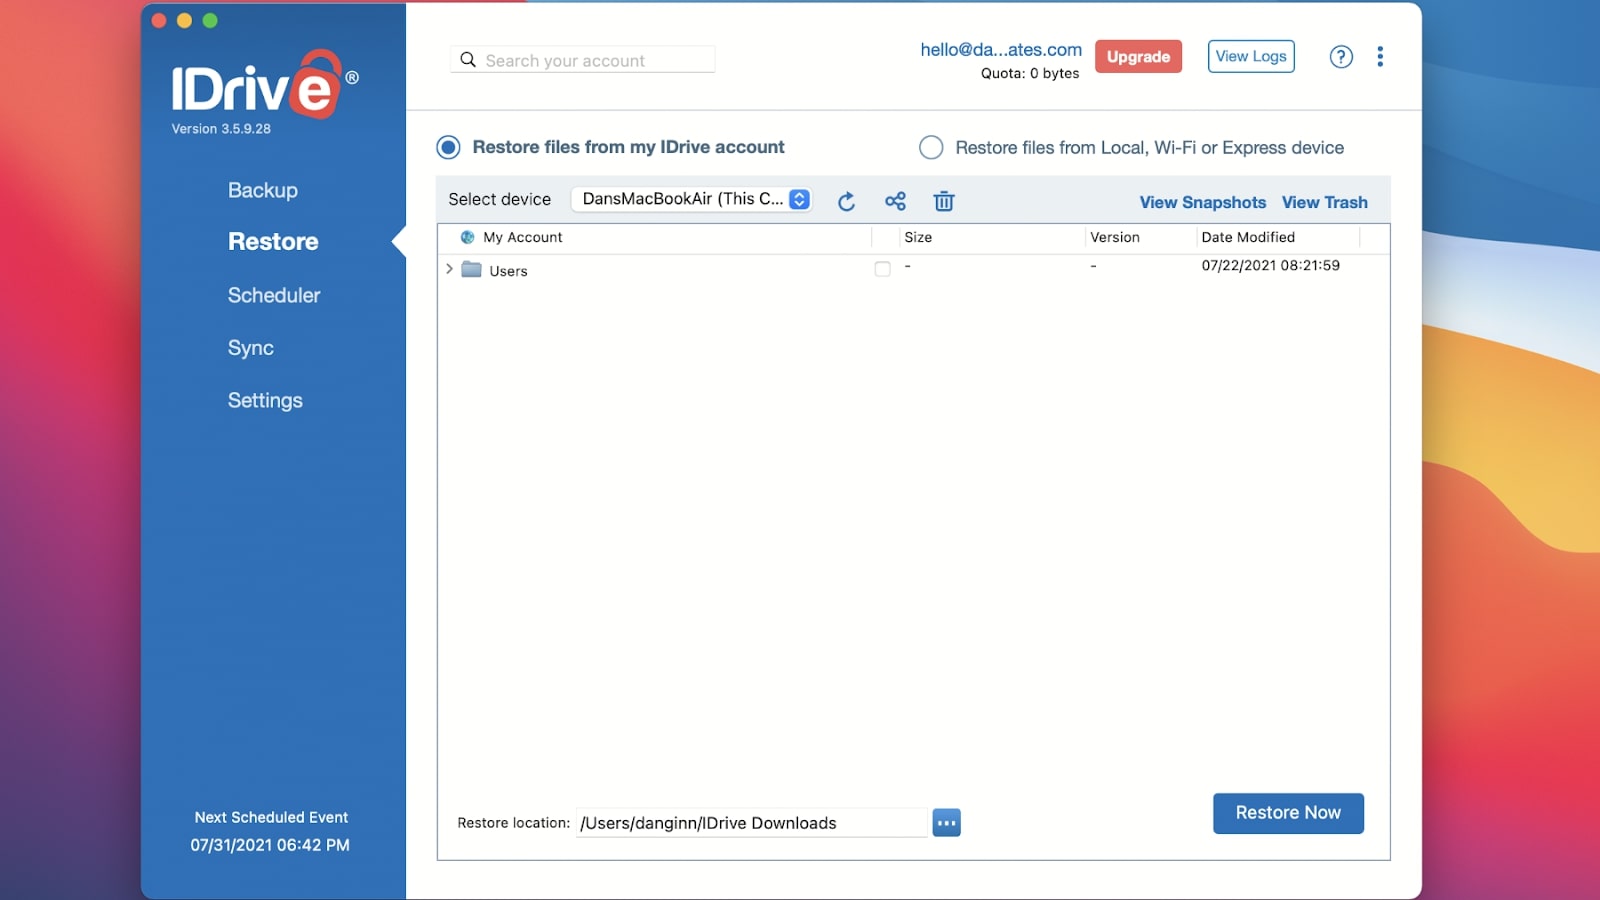Click inside the Search your account field
This screenshot has width=1600, height=900.
(x=580, y=60)
